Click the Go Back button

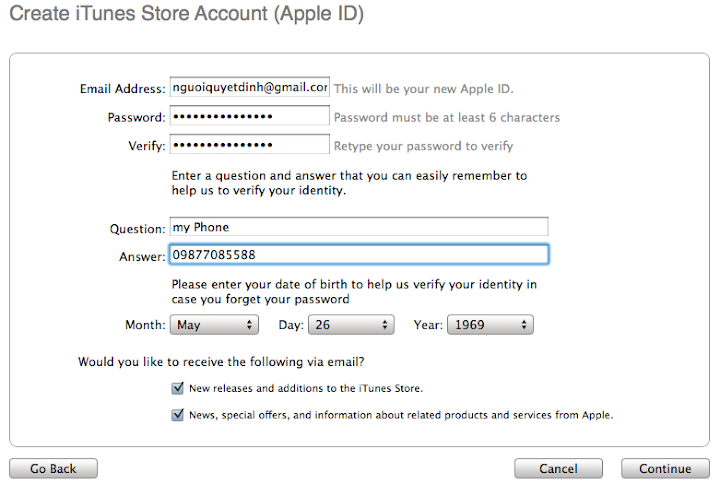53,468
